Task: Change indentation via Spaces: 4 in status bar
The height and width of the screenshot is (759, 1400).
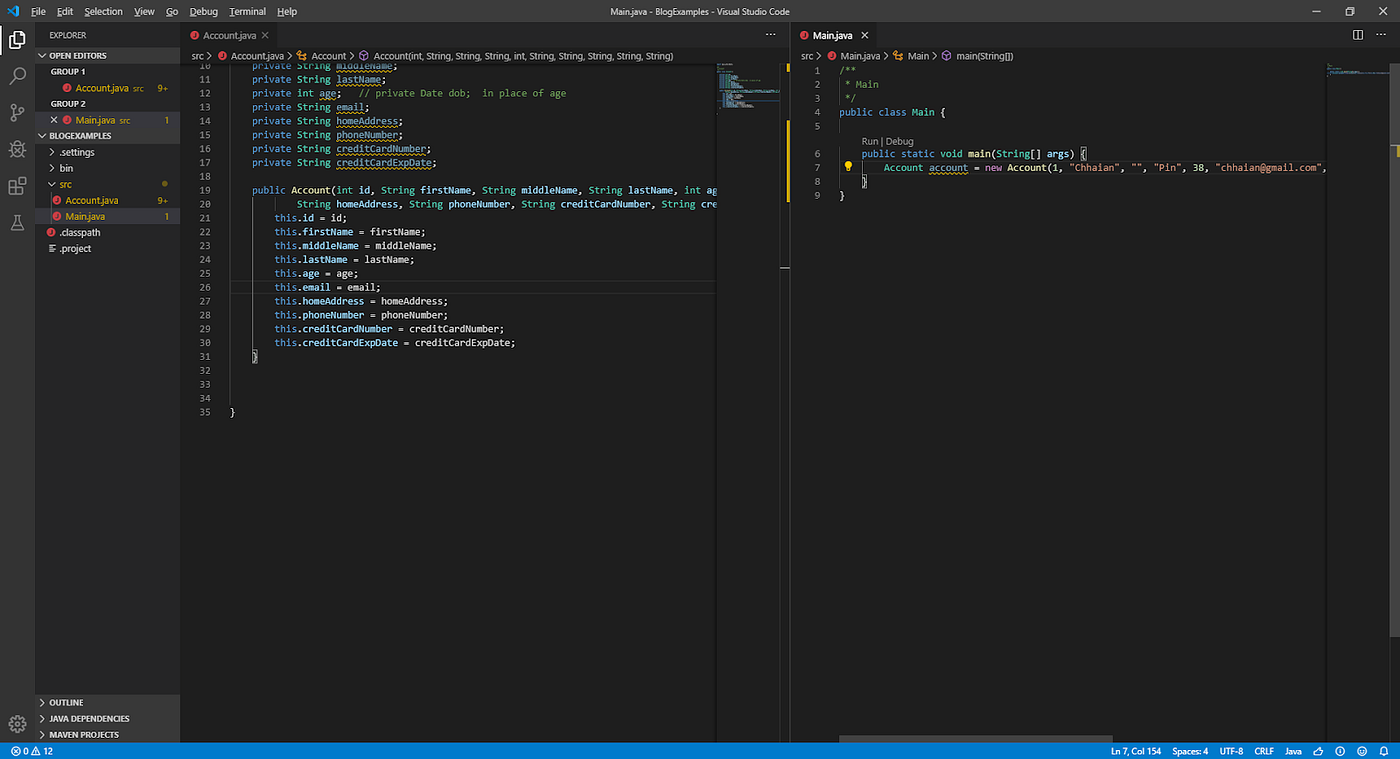Action: click(x=1189, y=750)
